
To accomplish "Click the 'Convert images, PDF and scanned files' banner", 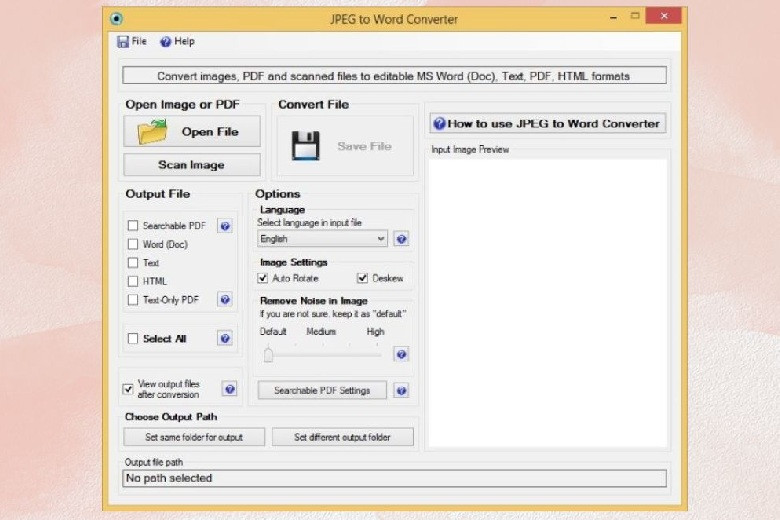I will (x=394, y=76).
